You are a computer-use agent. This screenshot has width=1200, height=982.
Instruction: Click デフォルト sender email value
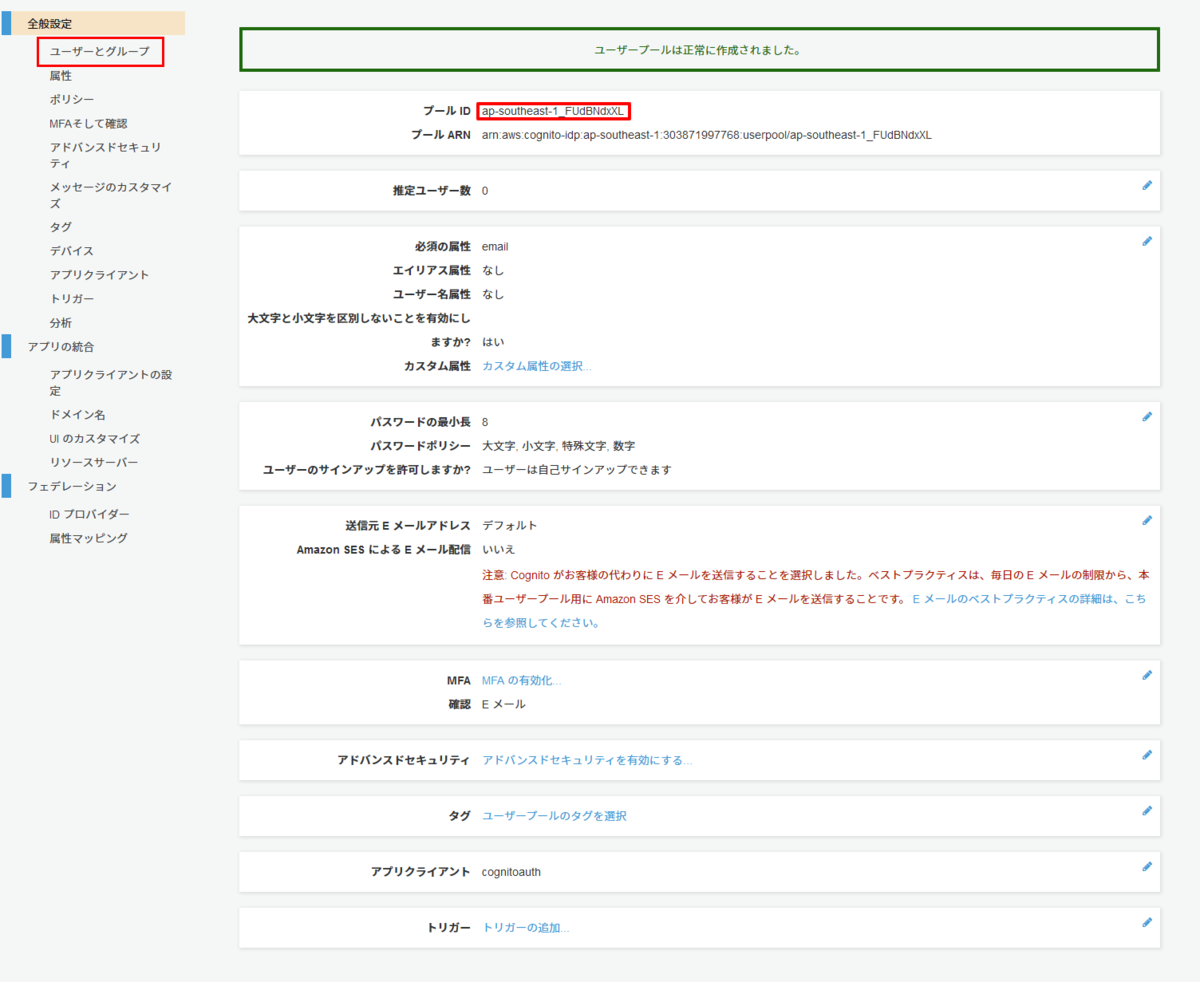pyautogui.click(x=510, y=525)
